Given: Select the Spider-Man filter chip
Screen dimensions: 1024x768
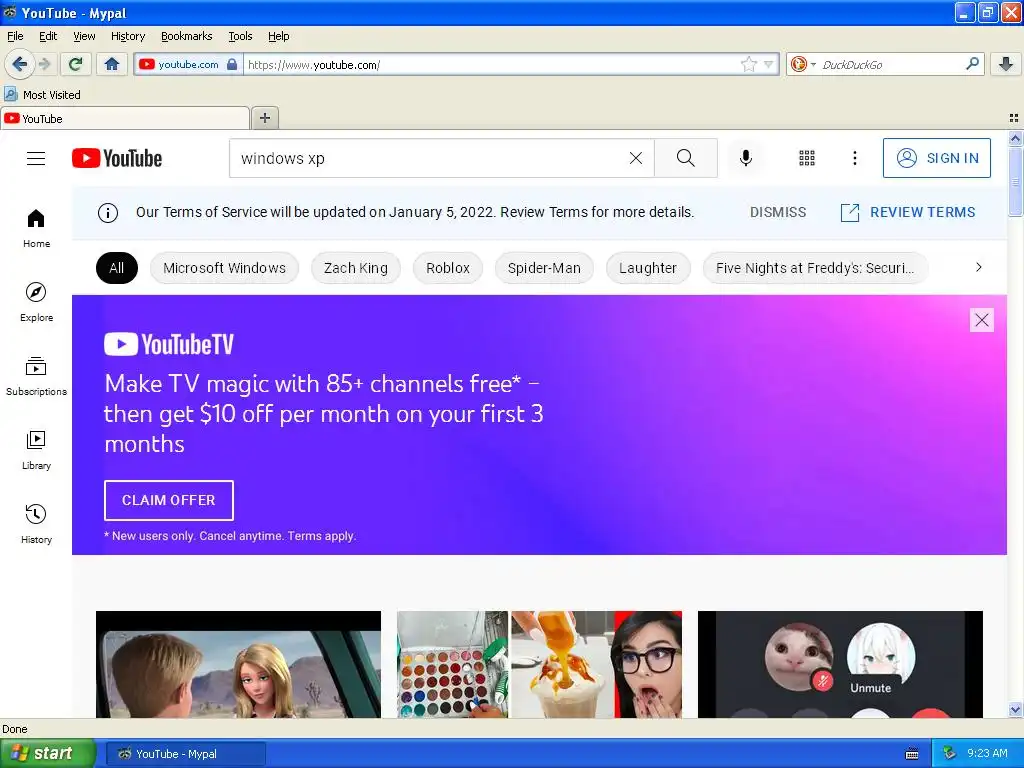Looking at the screenshot, I should (x=544, y=268).
